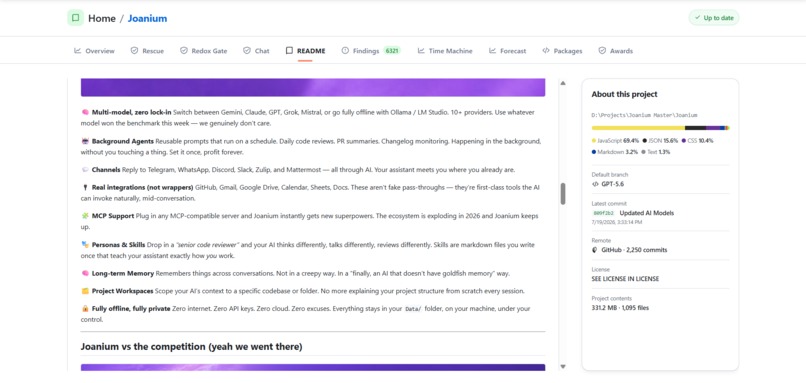Open the Awards tab

pos(616,51)
